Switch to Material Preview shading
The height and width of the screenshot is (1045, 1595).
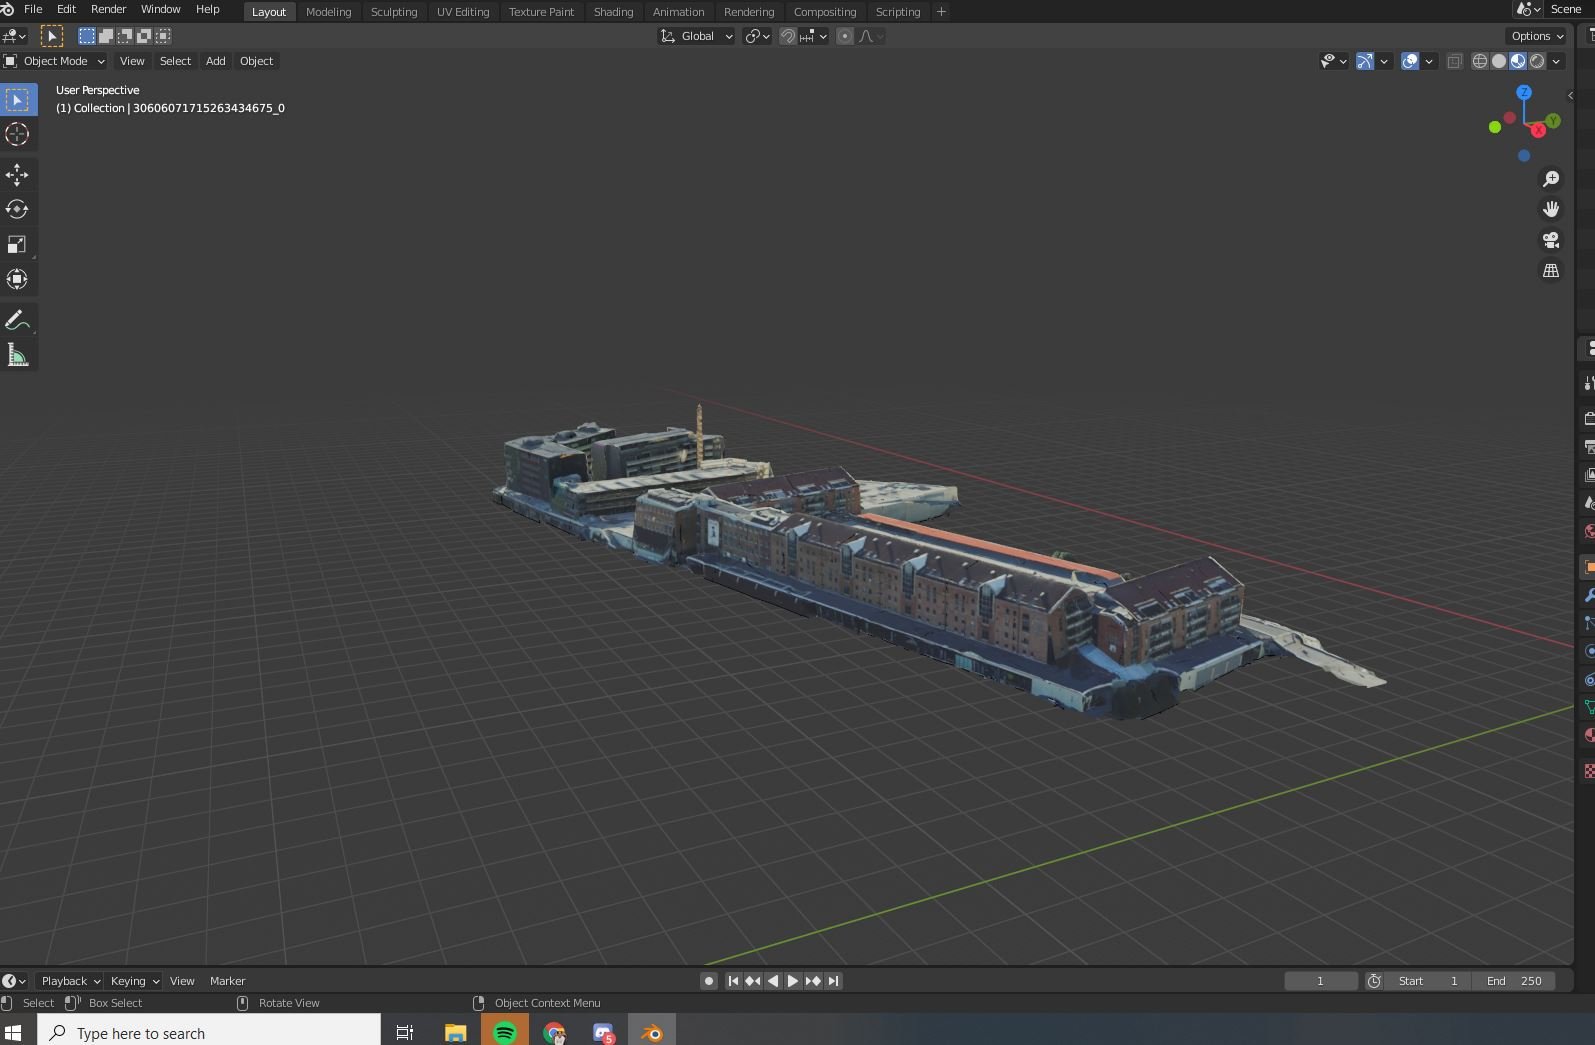[1518, 61]
